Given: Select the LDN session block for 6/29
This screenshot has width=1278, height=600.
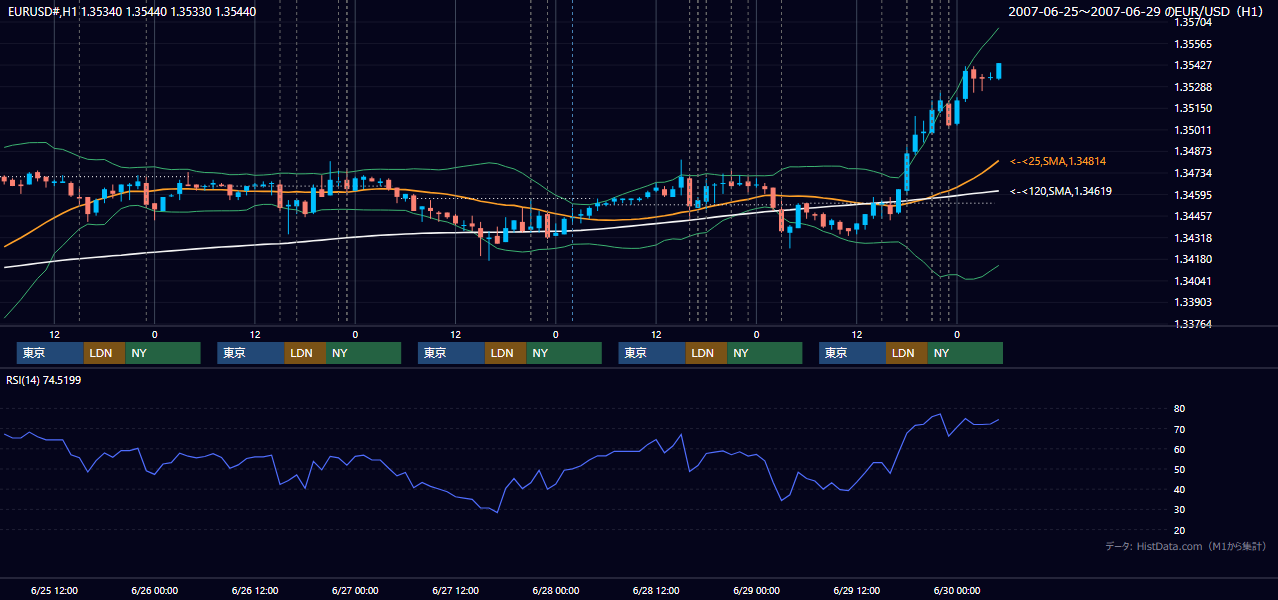Looking at the screenshot, I should pyautogui.click(x=906, y=353).
